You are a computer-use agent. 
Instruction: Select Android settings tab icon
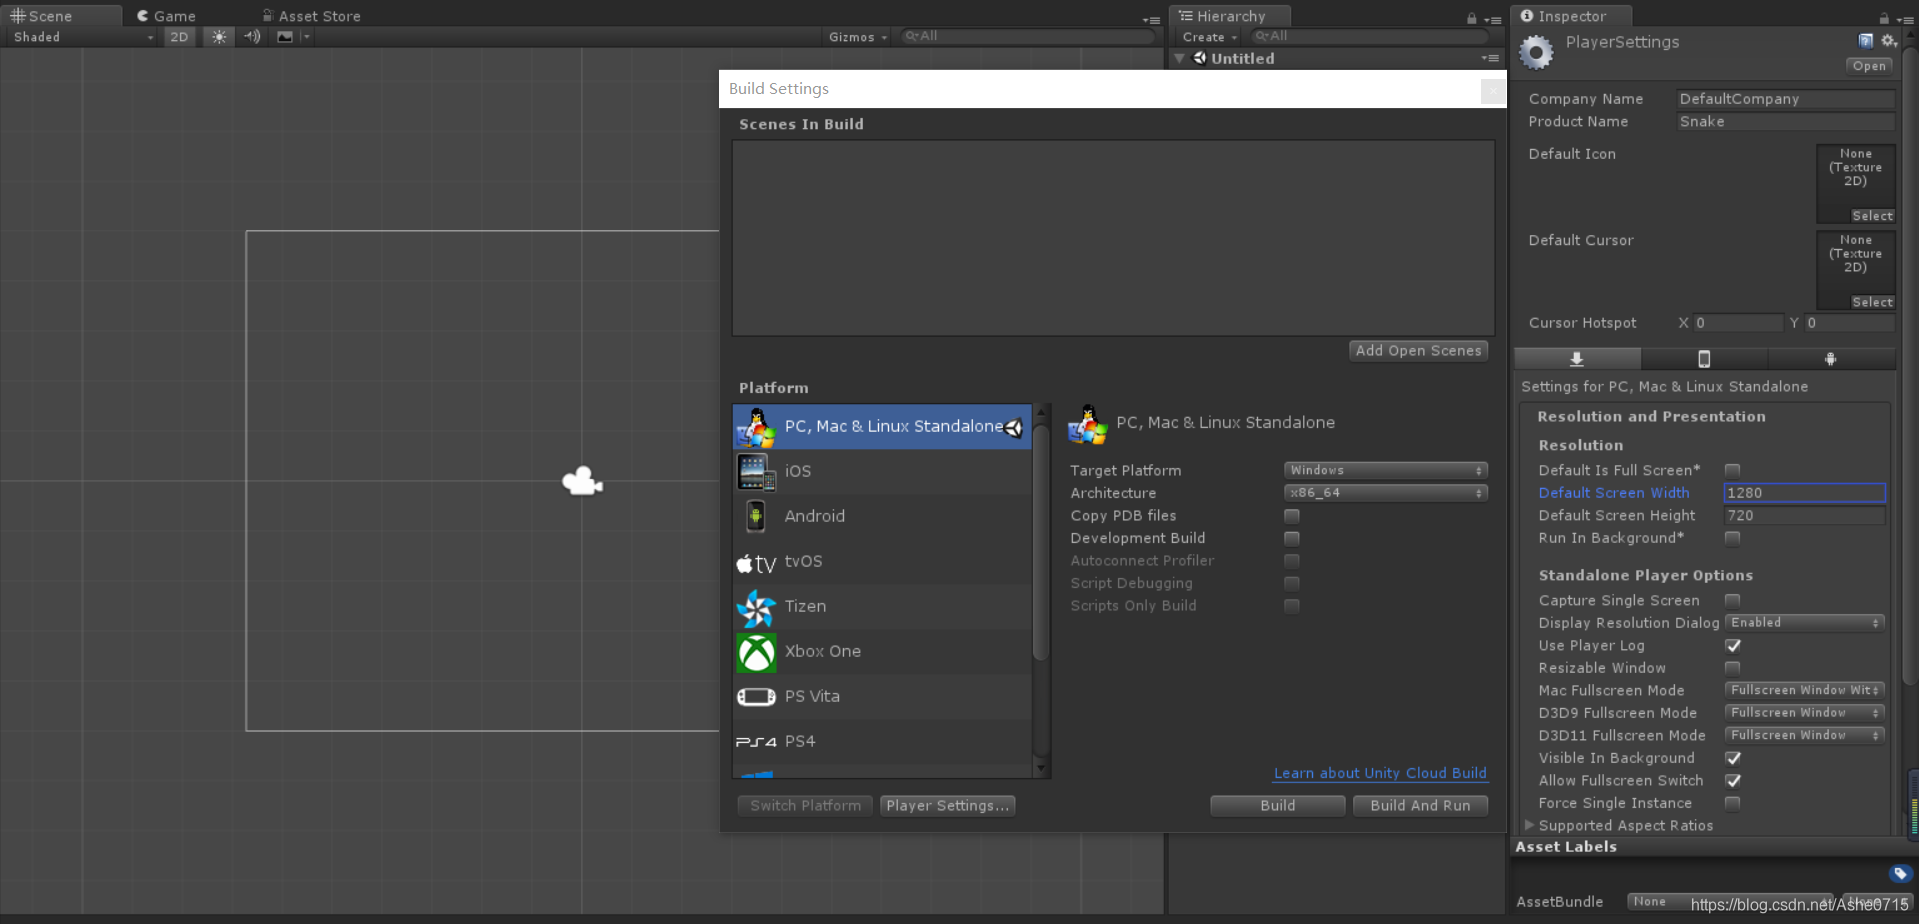[x=1830, y=359]
